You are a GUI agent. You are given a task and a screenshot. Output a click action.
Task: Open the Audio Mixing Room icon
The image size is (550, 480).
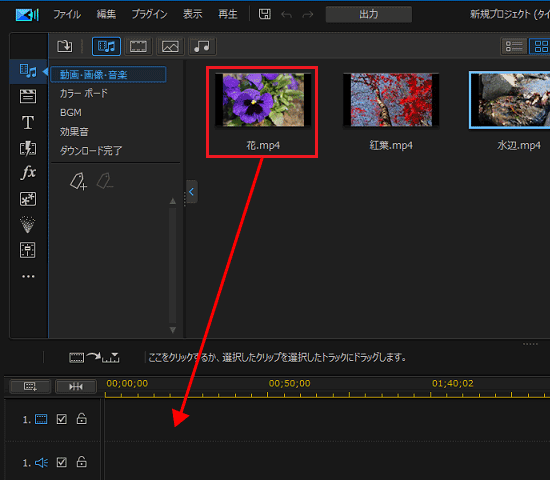click(28, 250)
